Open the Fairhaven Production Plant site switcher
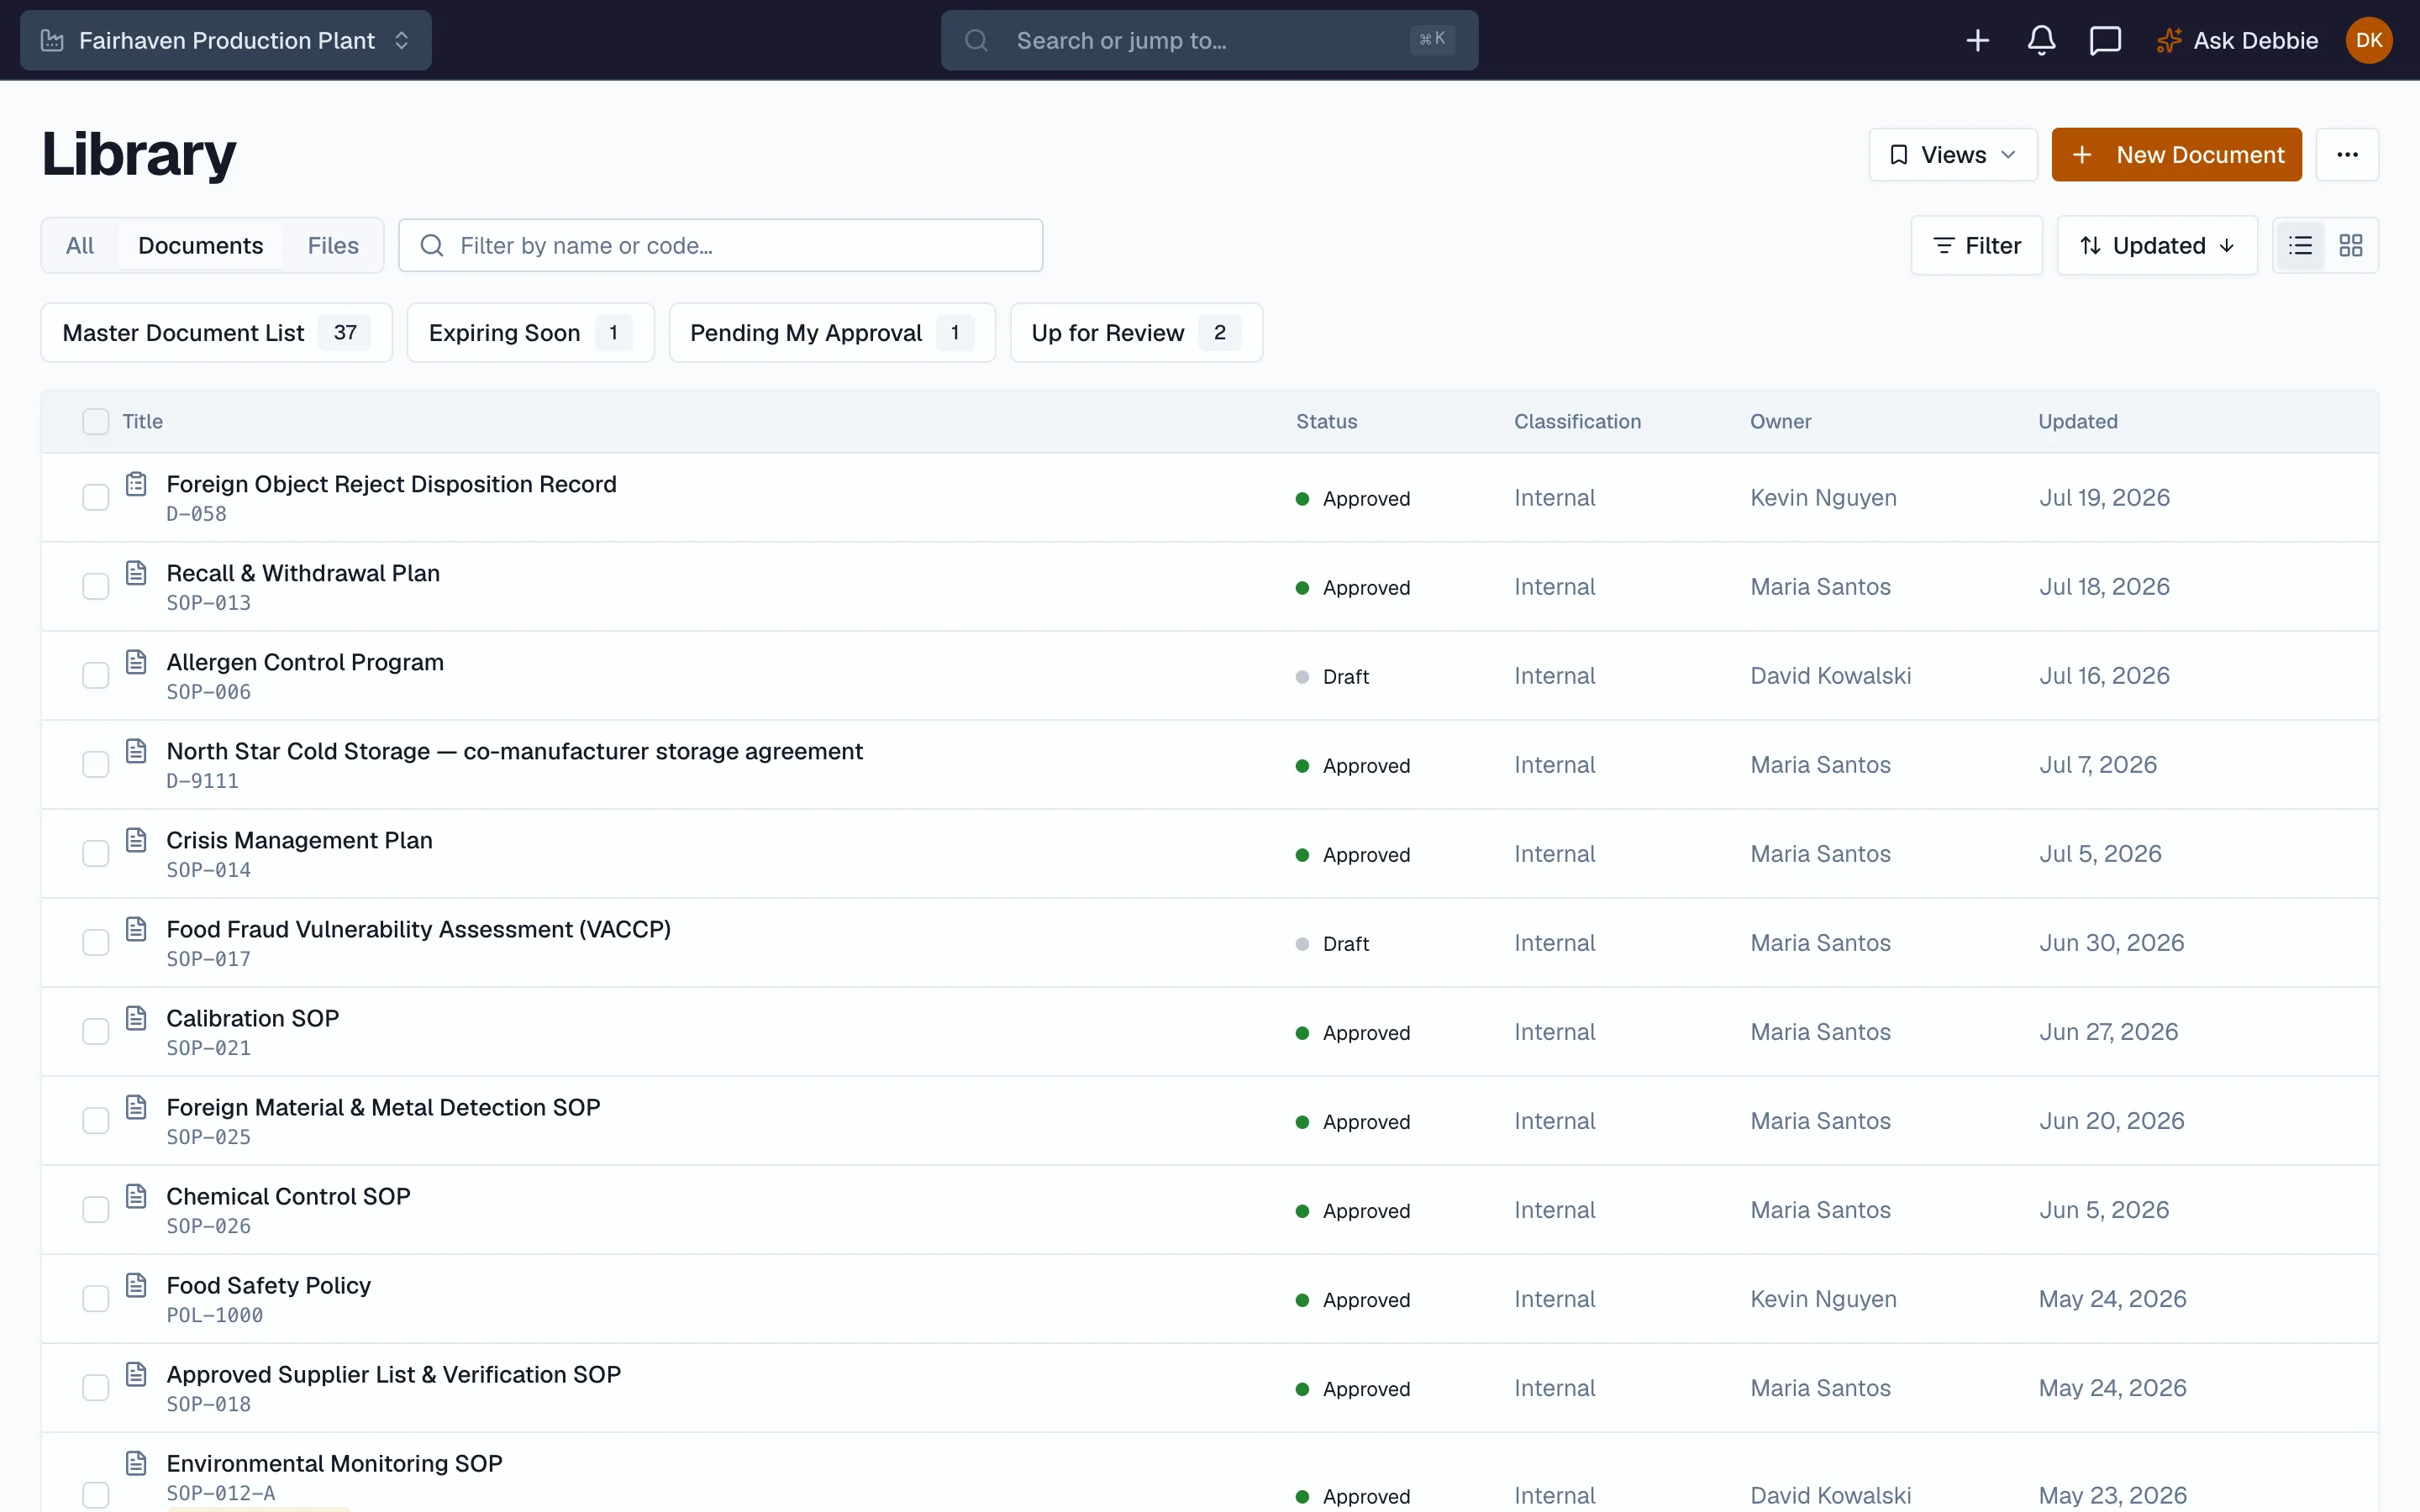The image size is (2420, 1512). (226, 40)
